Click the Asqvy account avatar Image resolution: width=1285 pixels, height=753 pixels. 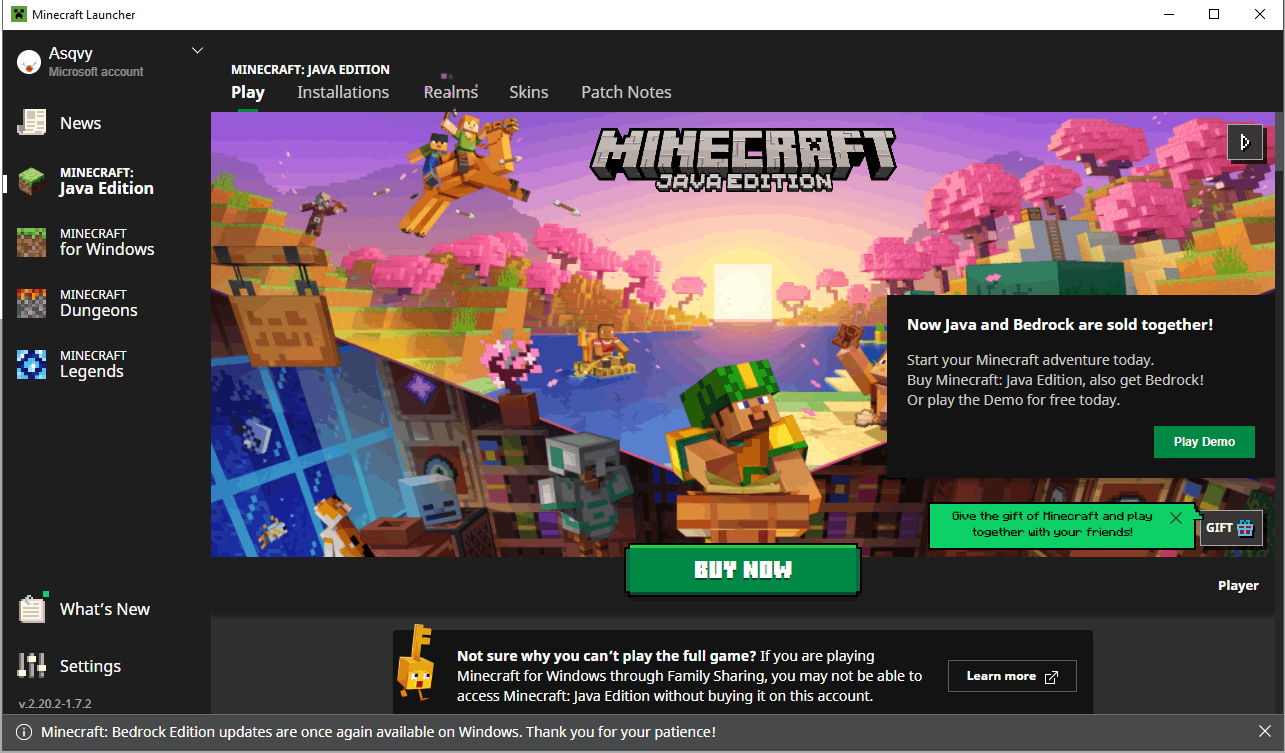[28, 62]
